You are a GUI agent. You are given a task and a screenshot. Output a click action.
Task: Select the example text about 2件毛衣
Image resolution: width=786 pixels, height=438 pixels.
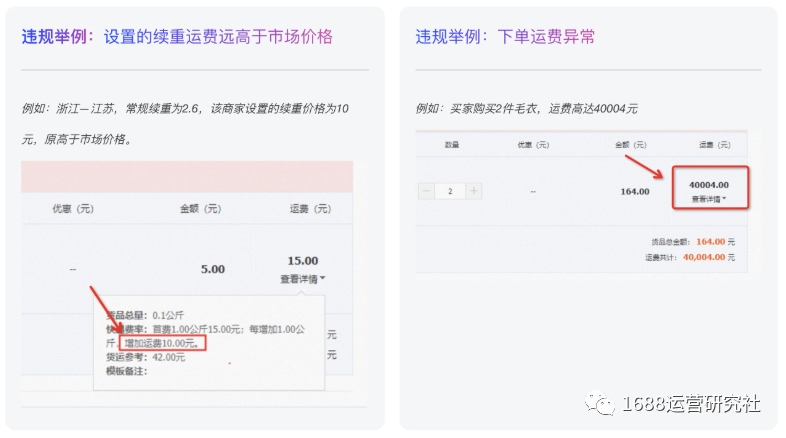(x=526, y=109)
